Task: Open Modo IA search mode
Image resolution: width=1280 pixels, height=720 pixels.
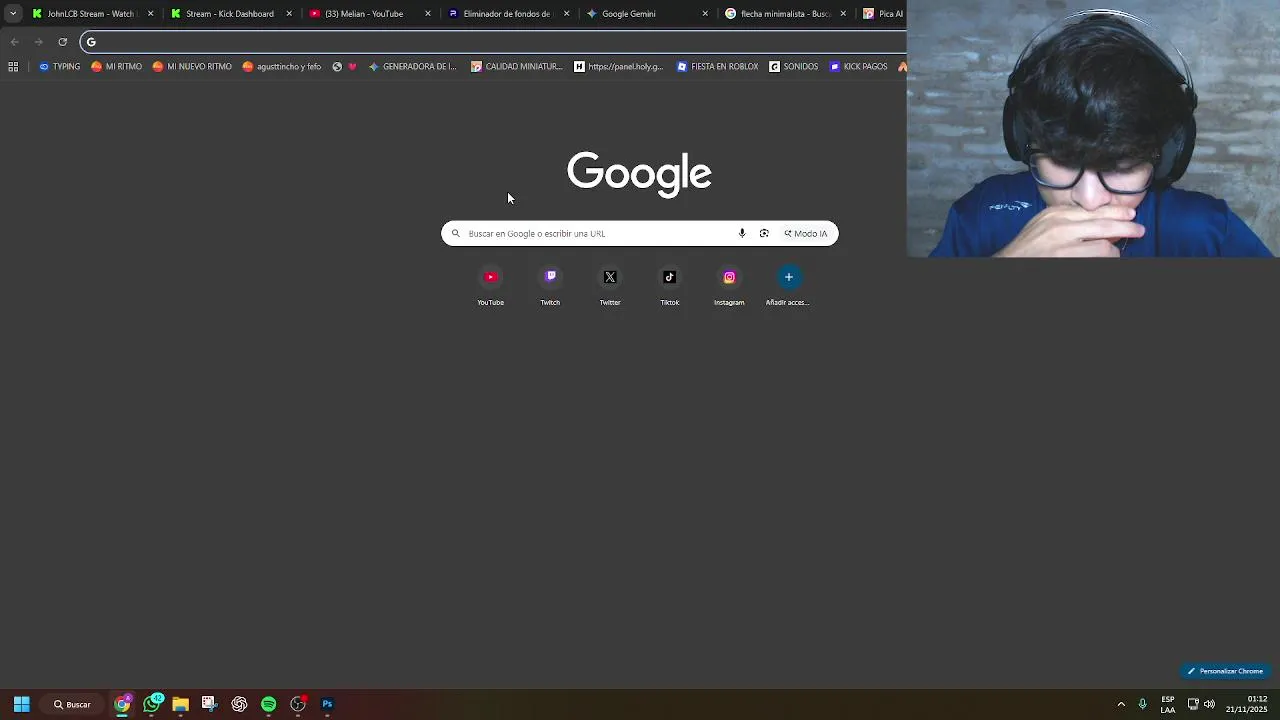Action: click(x=806, y=233)
